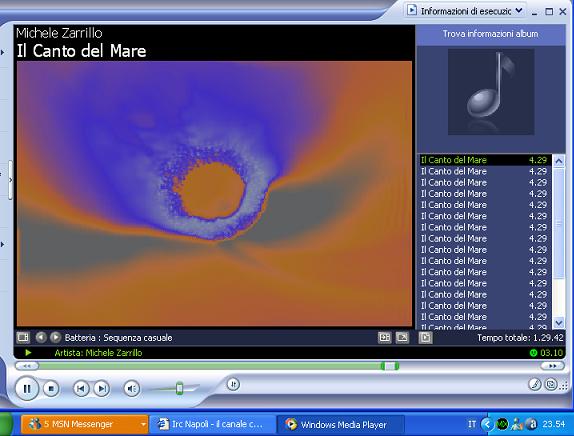
Task: Toggle the playlist pane icon
Action: click(x=425, y=338)
